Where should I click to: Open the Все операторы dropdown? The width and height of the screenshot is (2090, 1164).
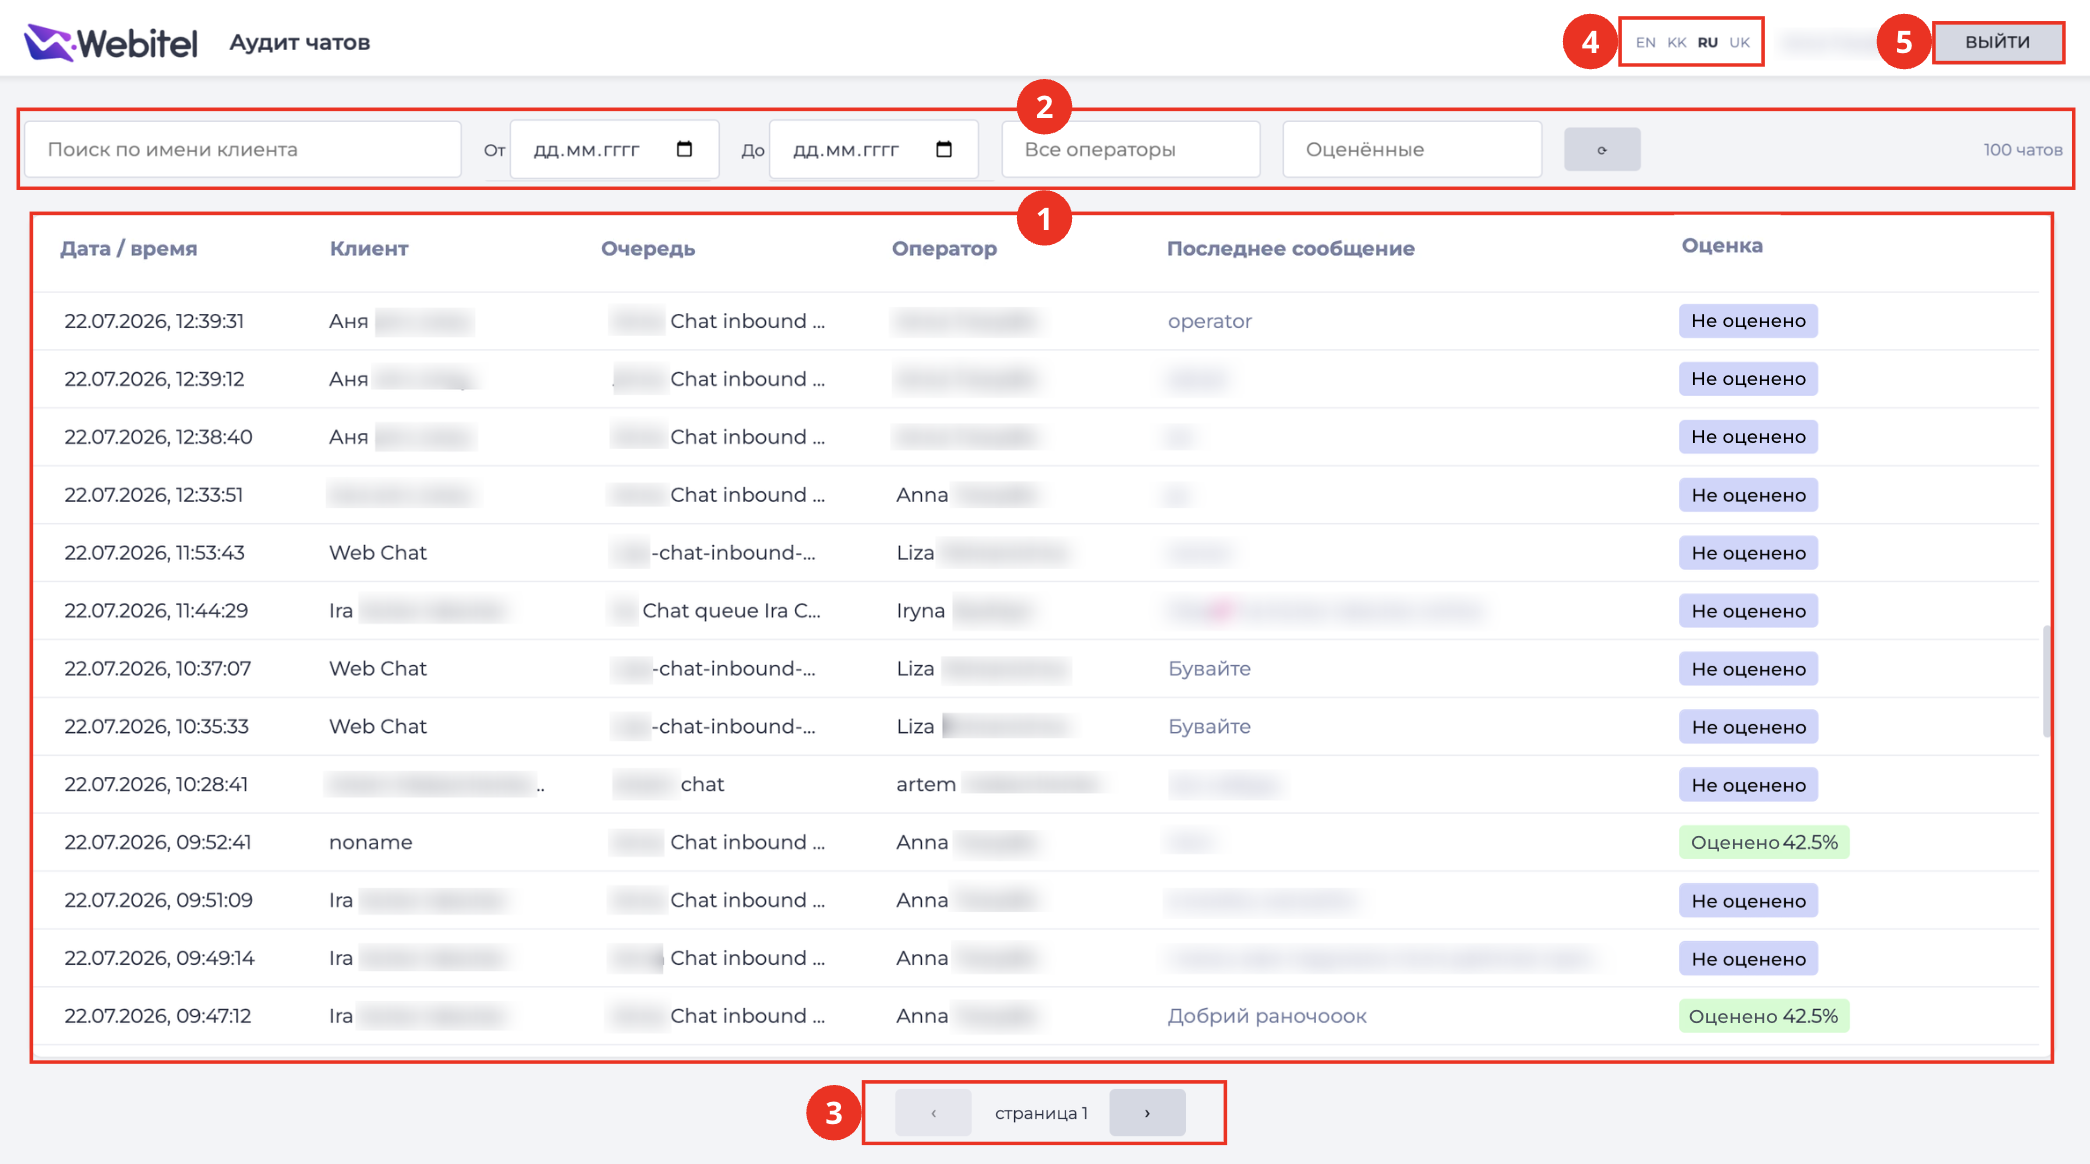point(1131,149)
